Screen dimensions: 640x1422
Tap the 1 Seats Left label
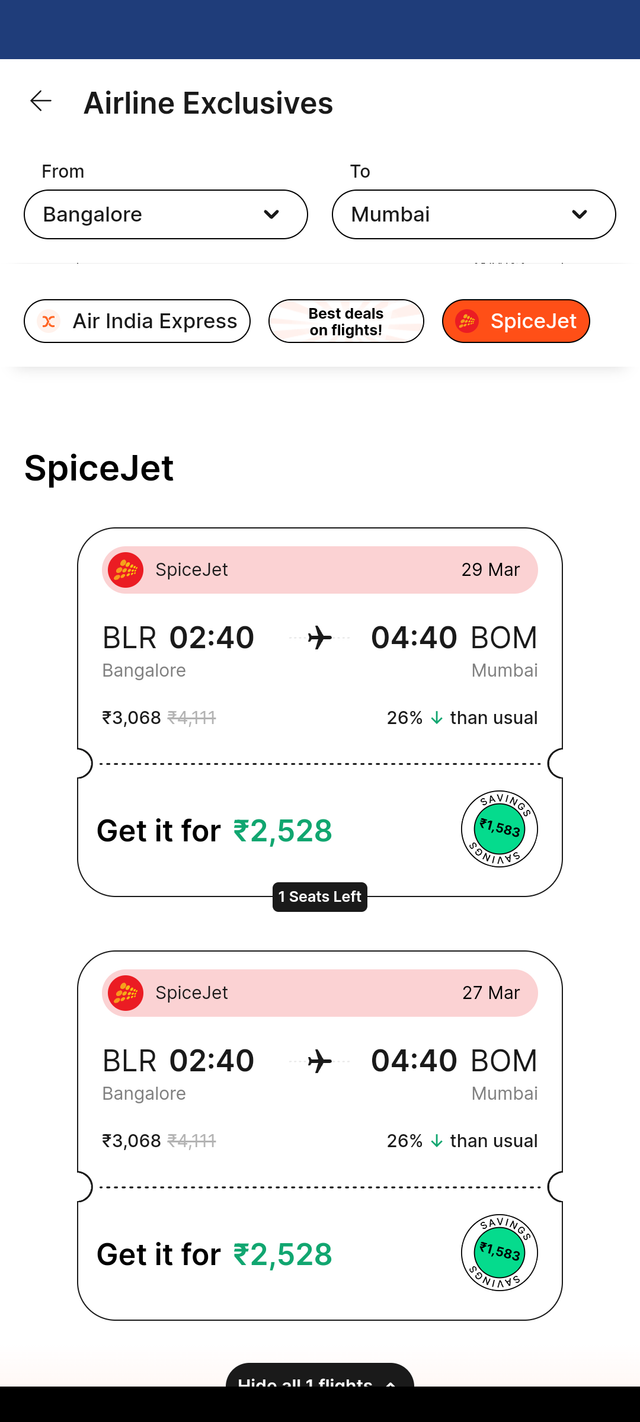point(320,896)
